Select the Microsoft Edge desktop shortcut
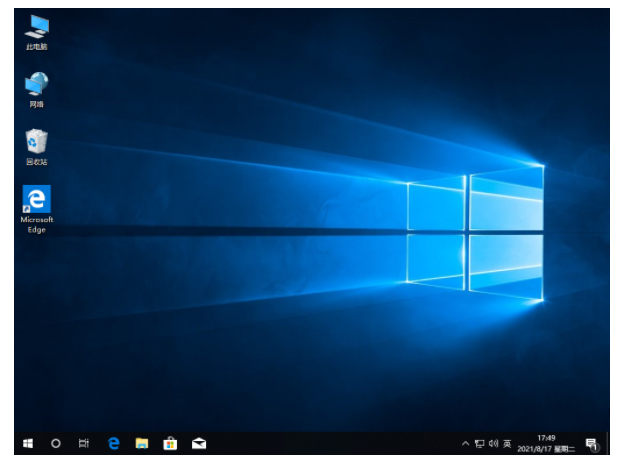Image resolution: width=640 pixels, height=466 pixels. point(37,209)
